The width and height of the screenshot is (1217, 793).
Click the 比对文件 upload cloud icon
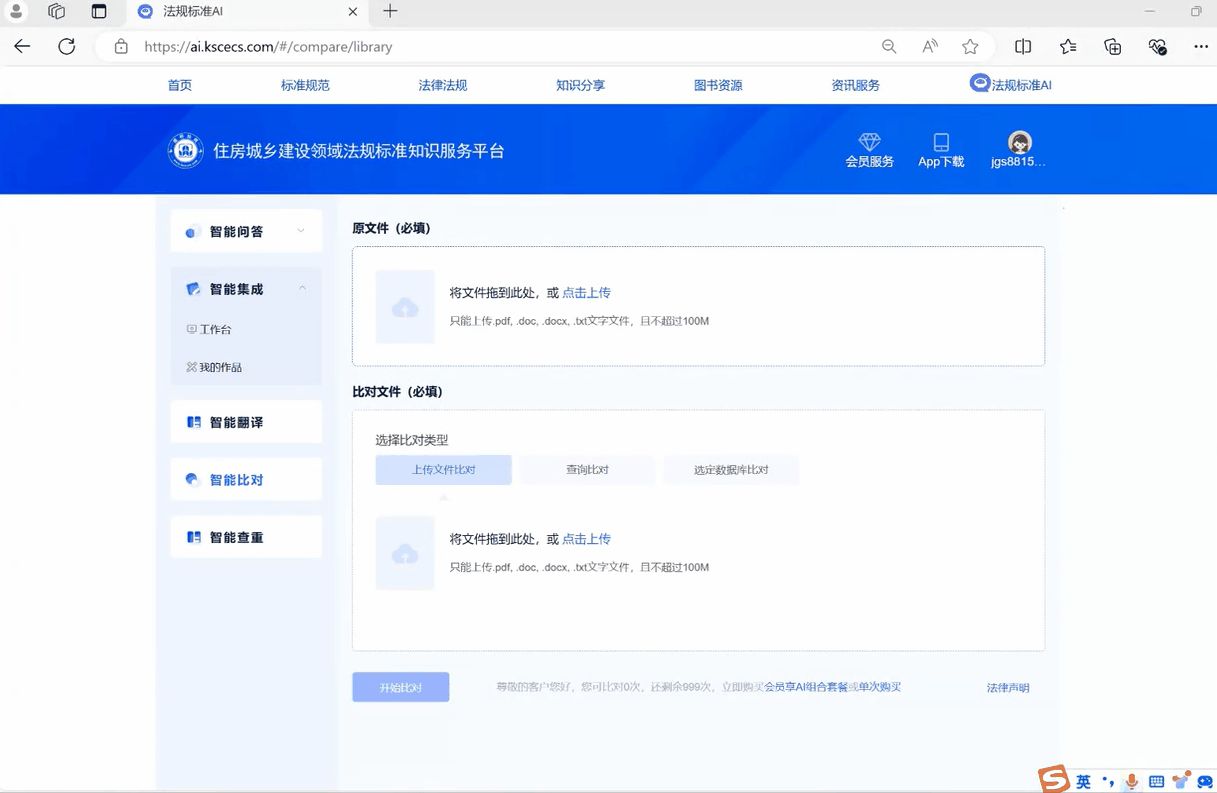(405, 553)
